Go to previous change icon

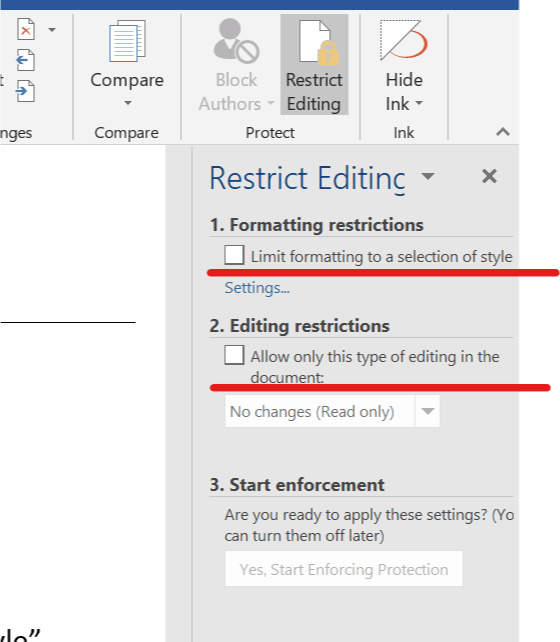[25, 60]
